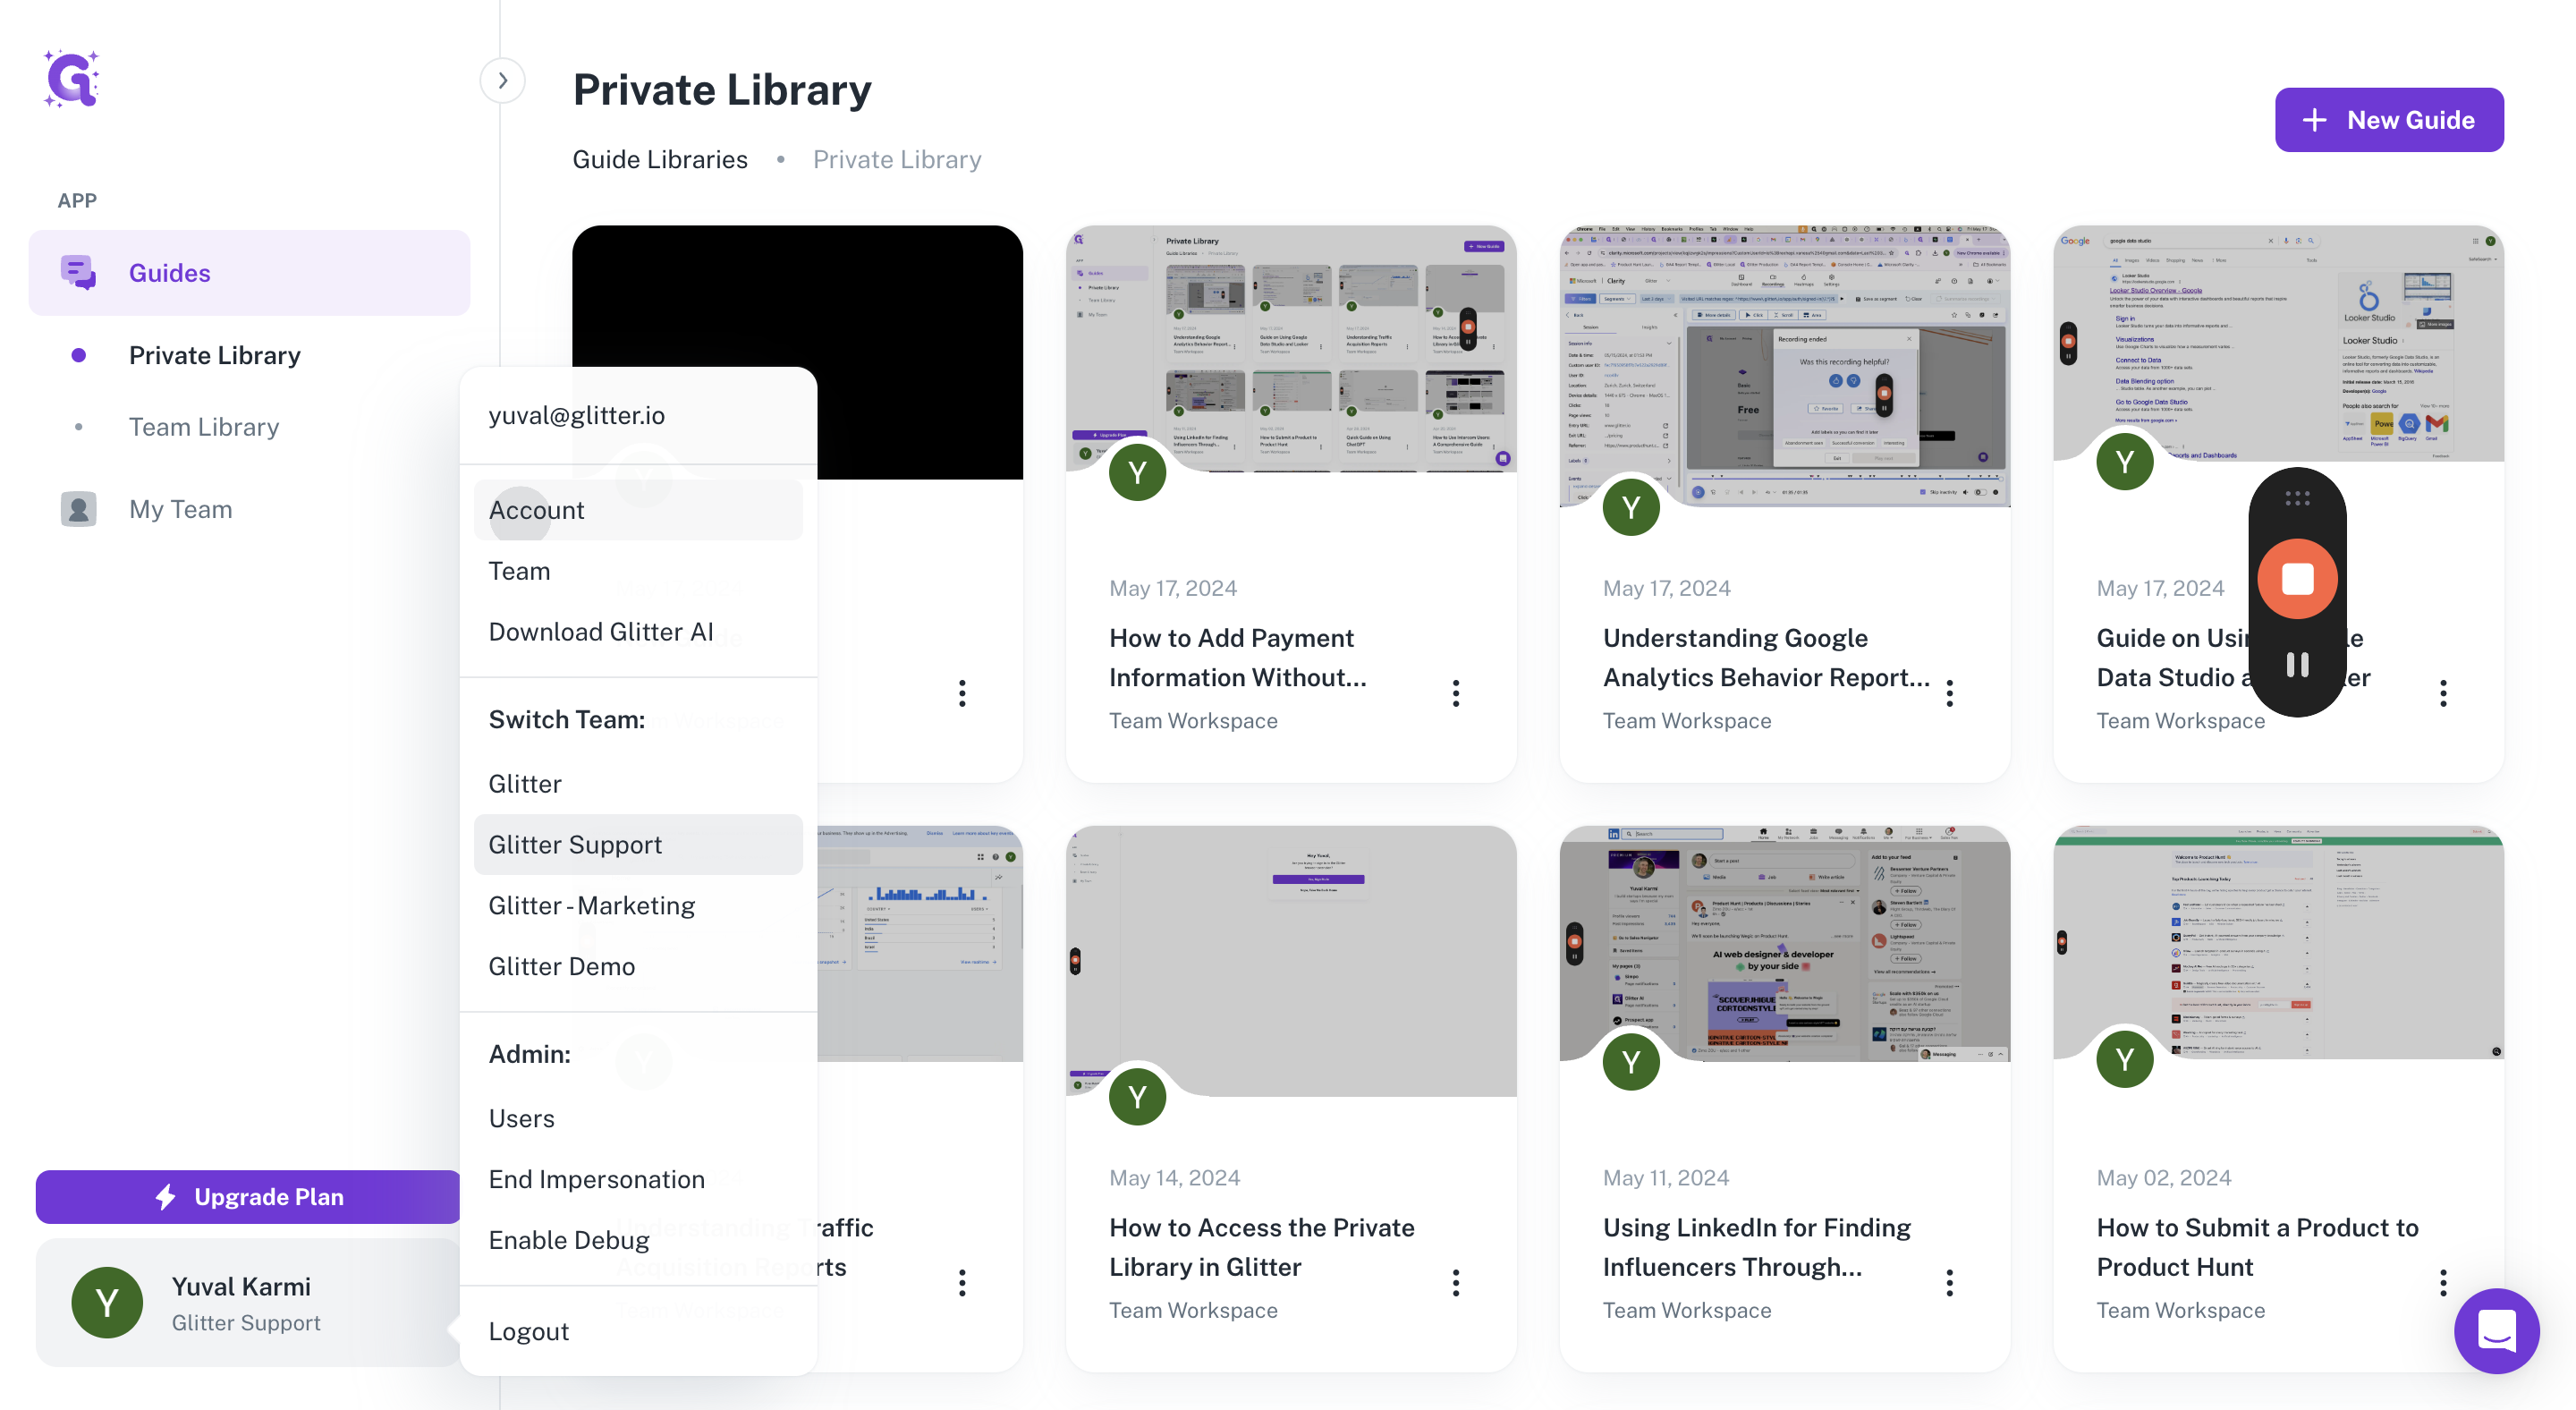Open the Yuval Karmi profile card

point(248,1303)
